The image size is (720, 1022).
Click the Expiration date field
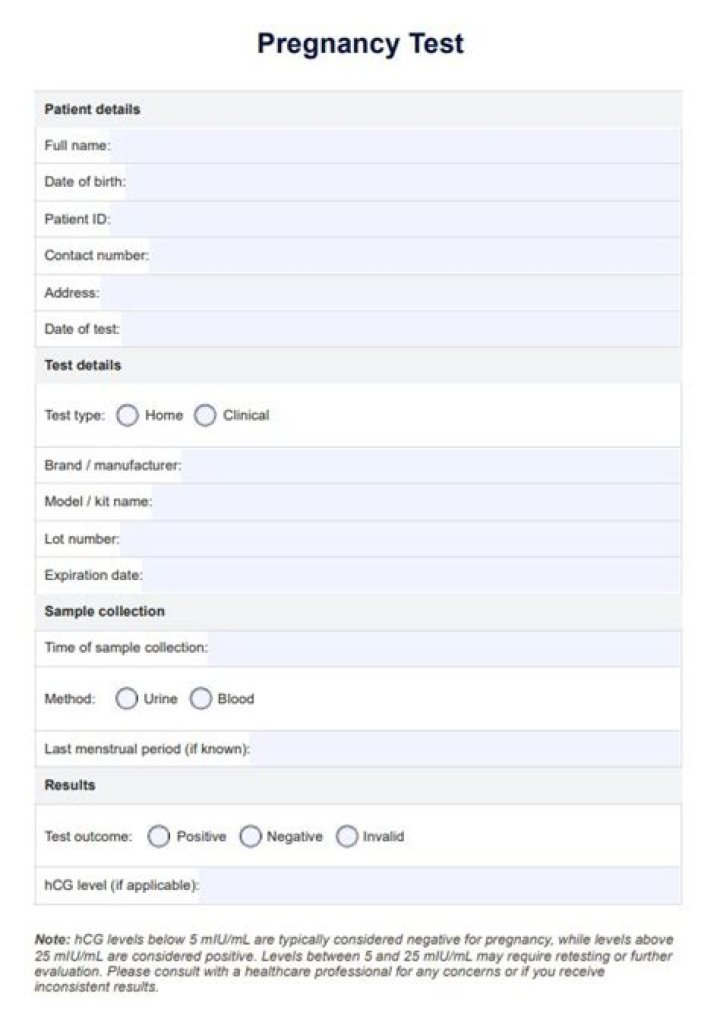[x=412, y=576]
